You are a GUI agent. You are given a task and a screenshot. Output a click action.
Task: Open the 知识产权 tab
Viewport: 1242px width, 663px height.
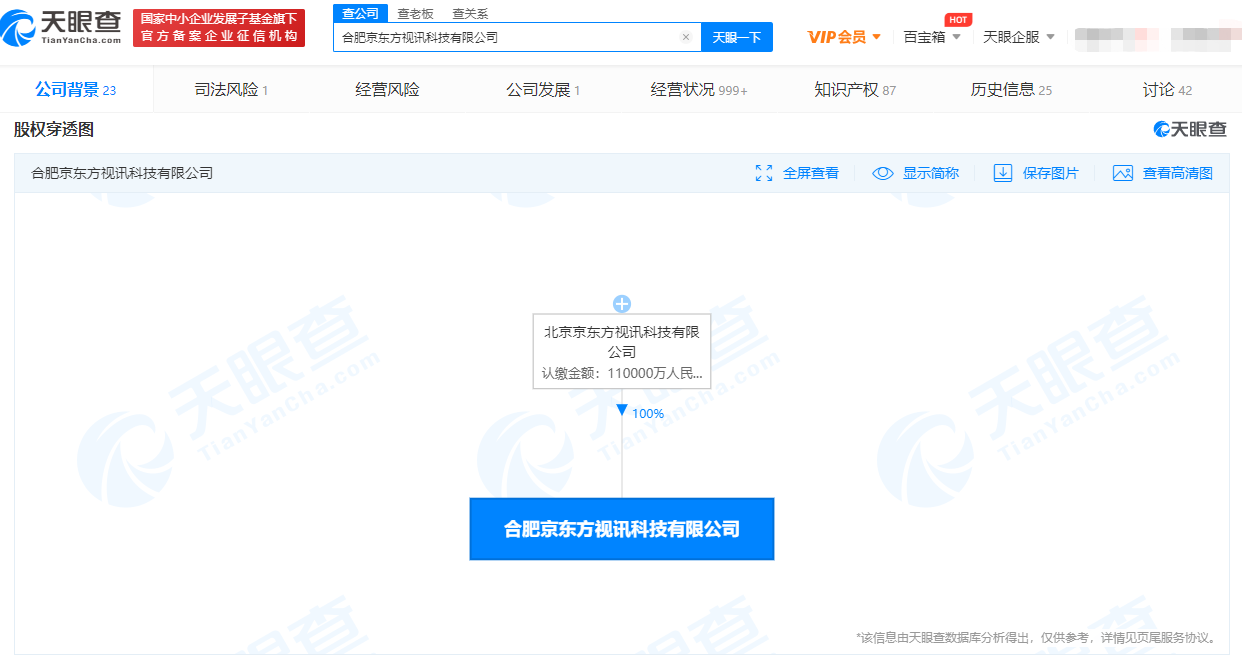coord(854,90)
